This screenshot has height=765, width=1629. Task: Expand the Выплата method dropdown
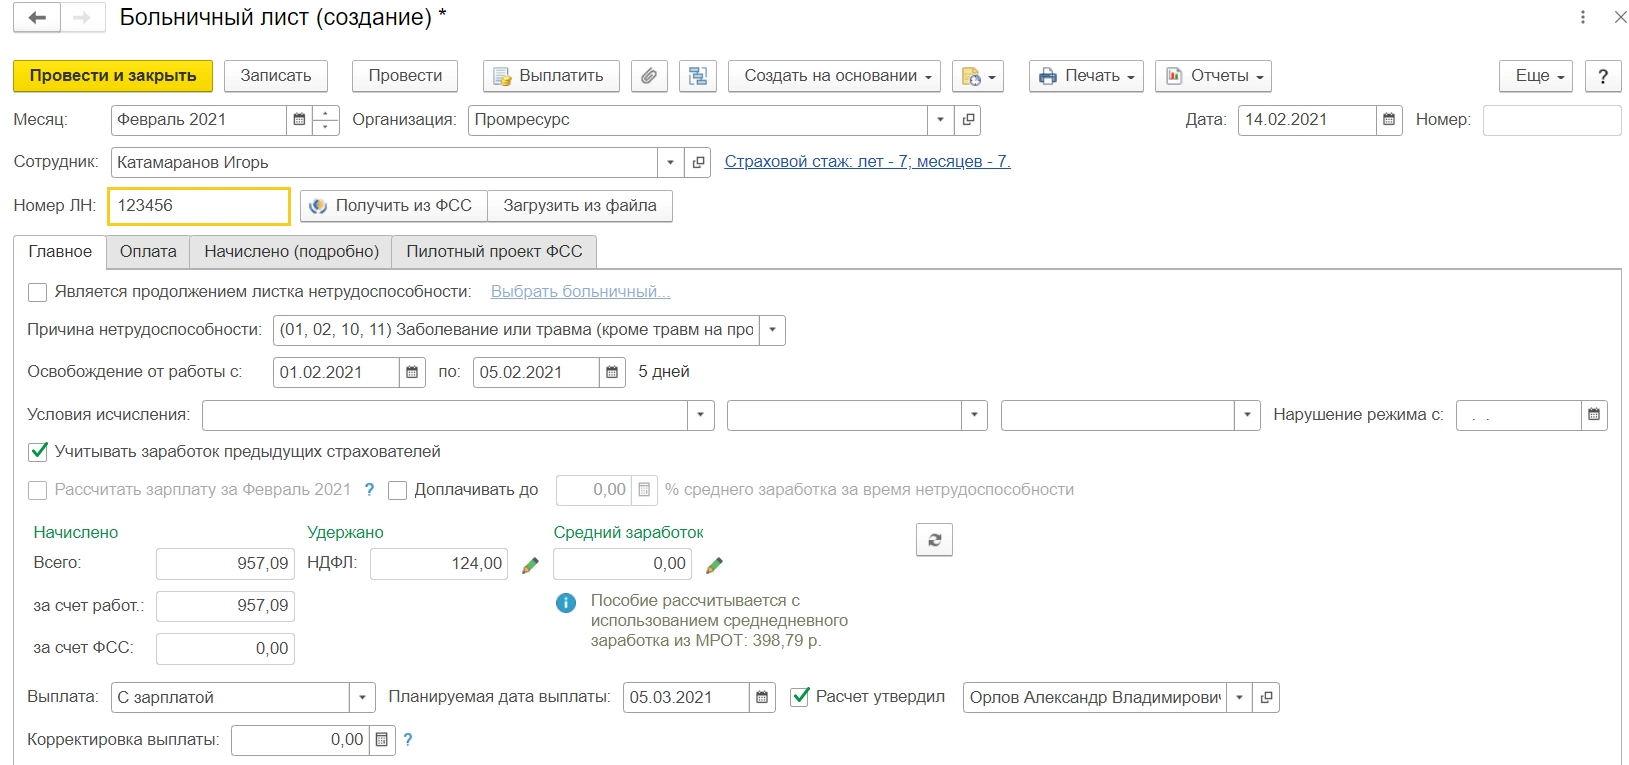(x=362, y=698)
